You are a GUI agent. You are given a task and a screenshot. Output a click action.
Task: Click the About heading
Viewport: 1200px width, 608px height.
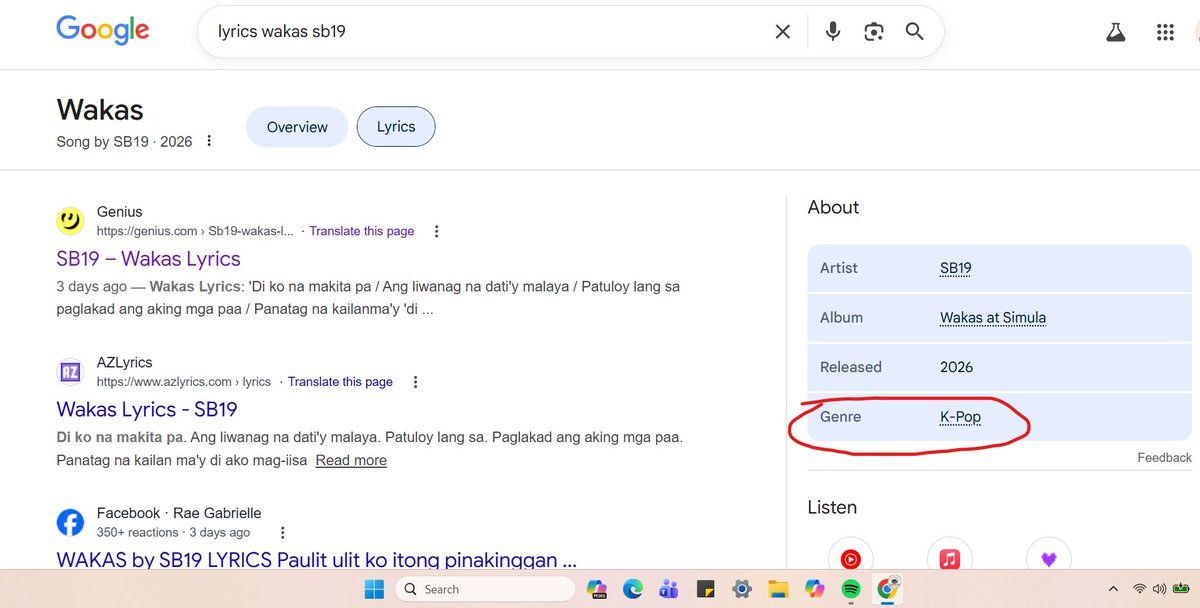pyautogui.click(x=833, y=208)
